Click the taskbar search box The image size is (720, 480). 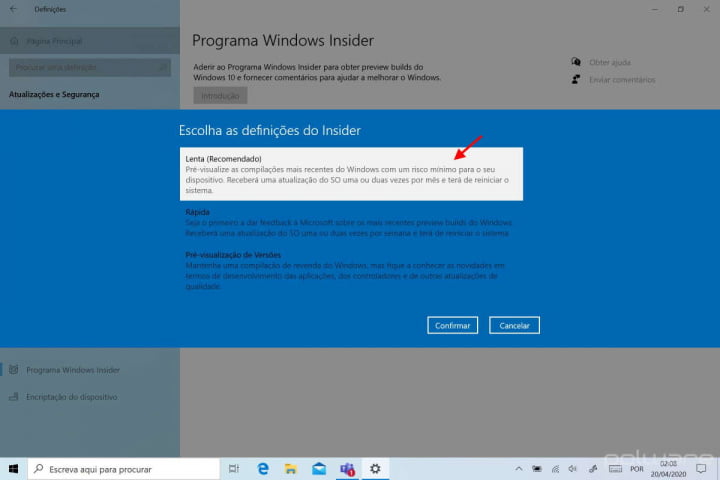[x=122, y=468]
